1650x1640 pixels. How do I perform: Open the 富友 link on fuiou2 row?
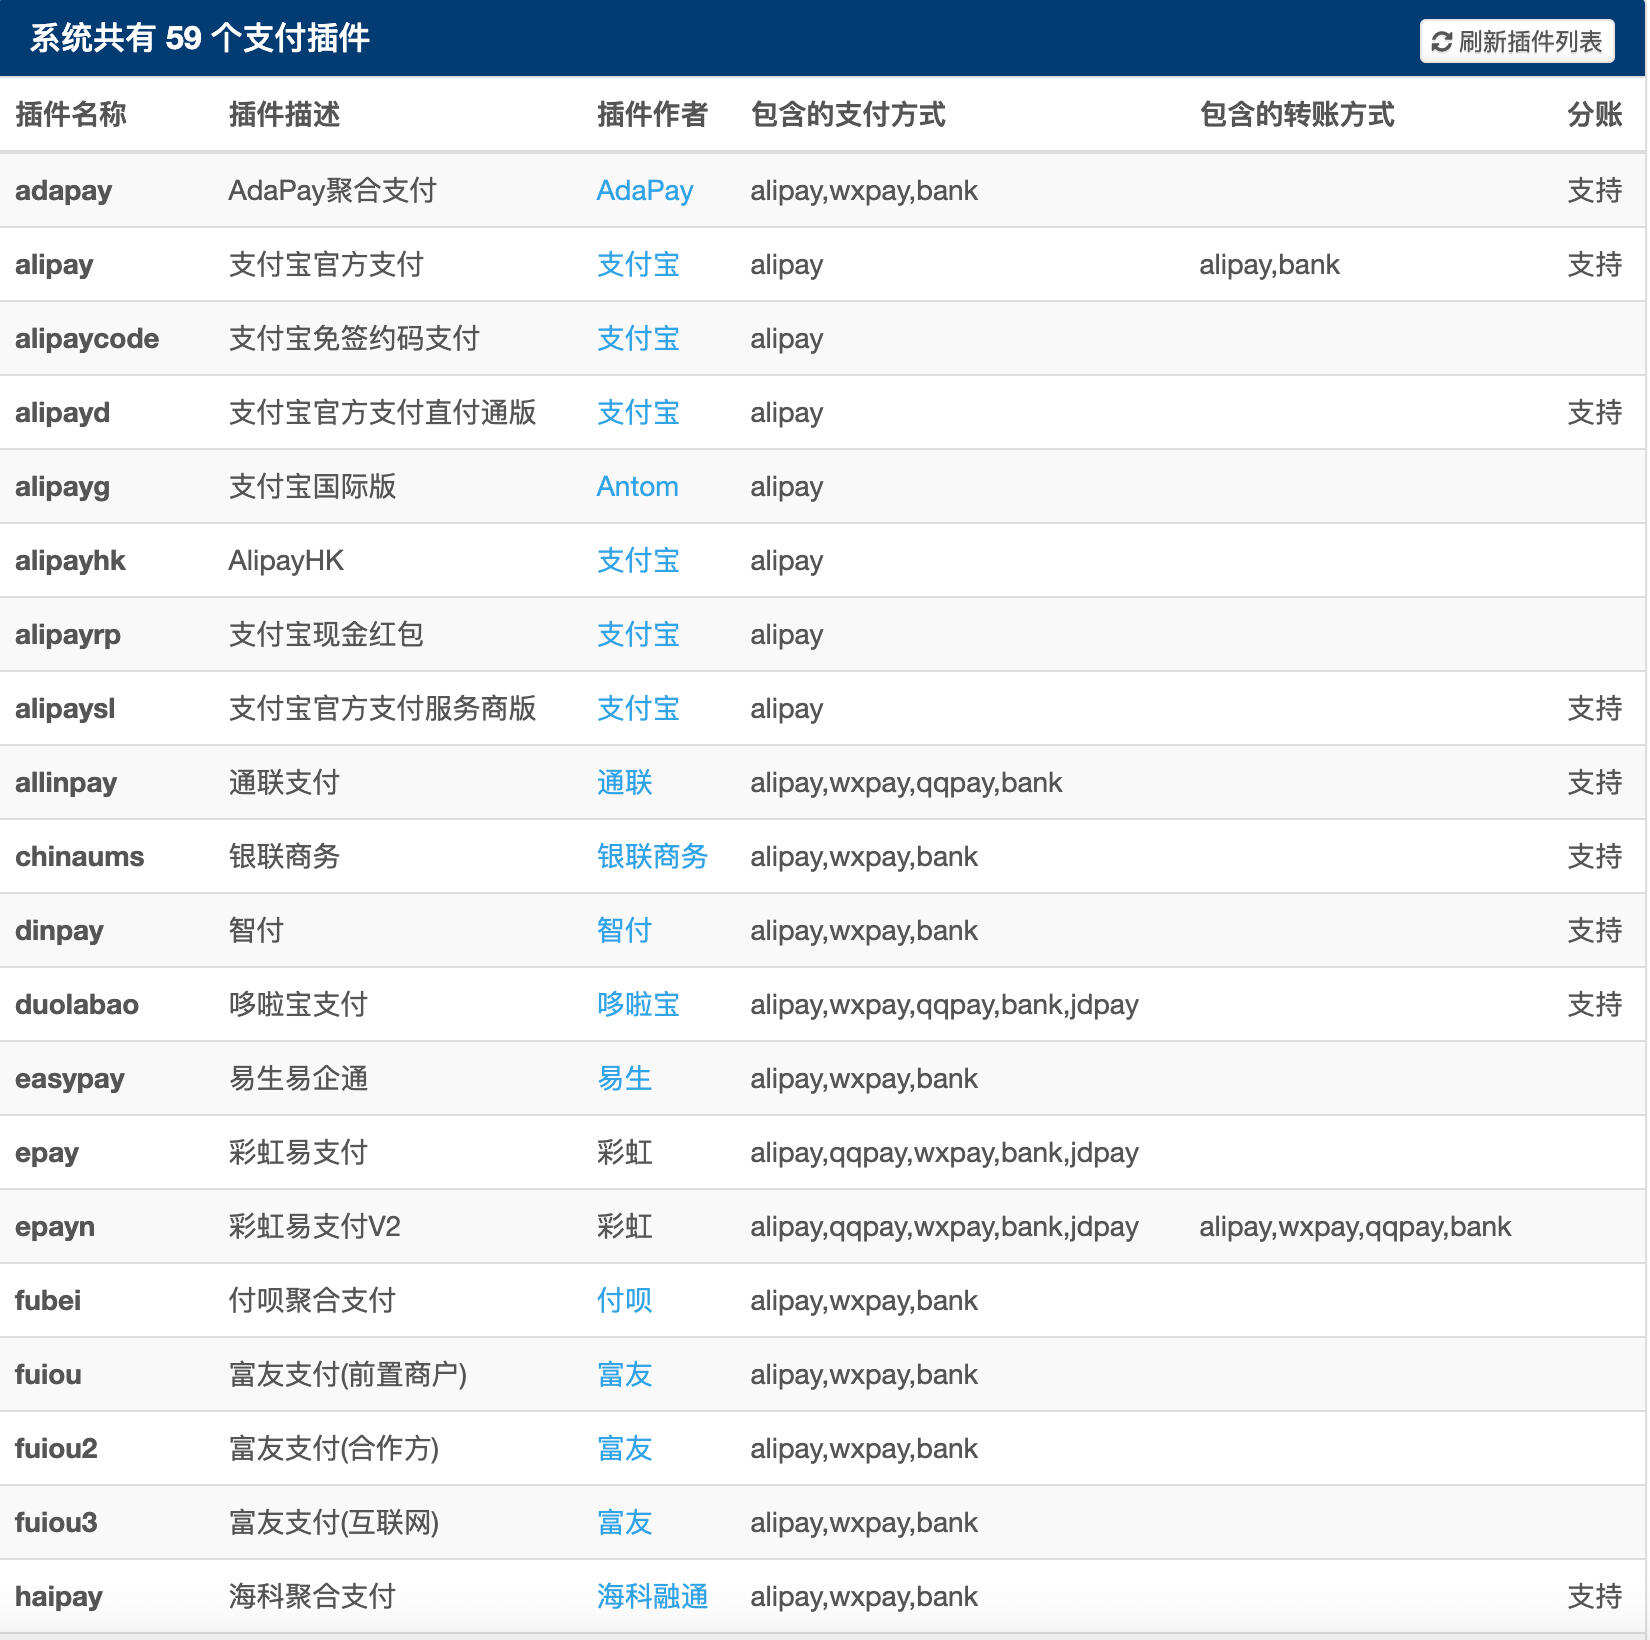(x=624, y=1449)
